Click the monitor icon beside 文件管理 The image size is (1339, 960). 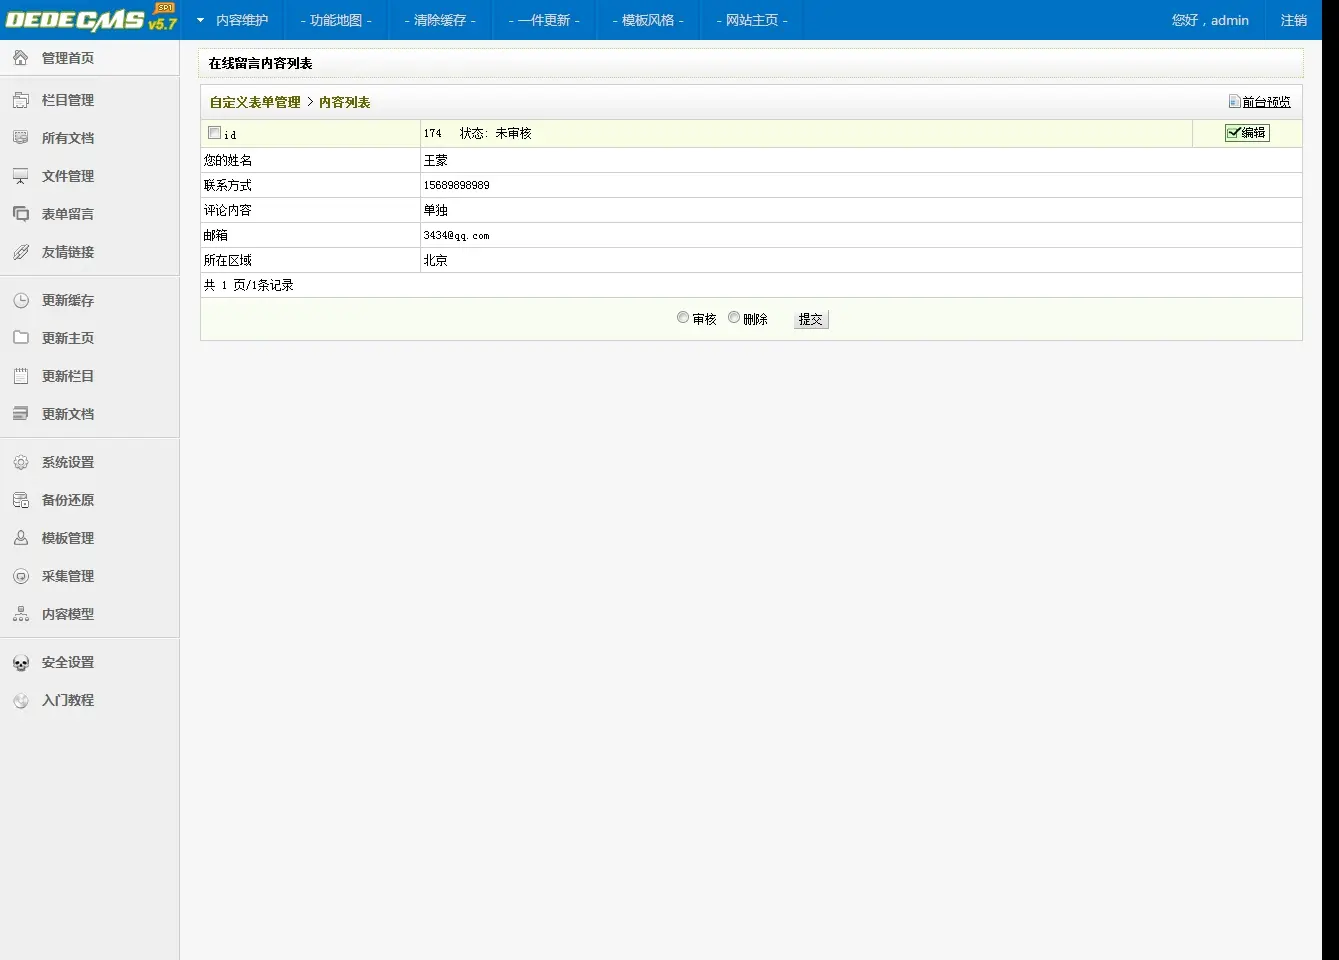(21, 176)
